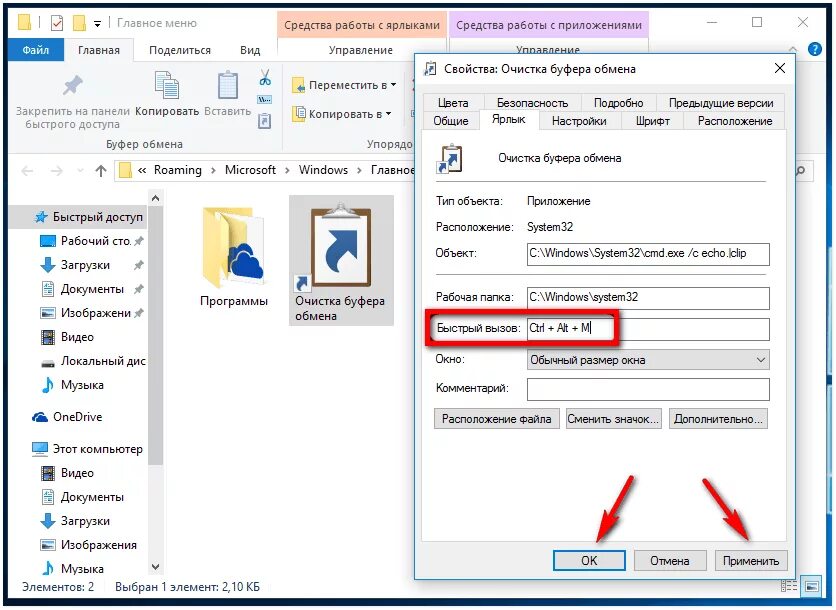Select pinned Downloads item under Quick access
Image resolution: width=836 pixels, height=610 pixels.
92,265
